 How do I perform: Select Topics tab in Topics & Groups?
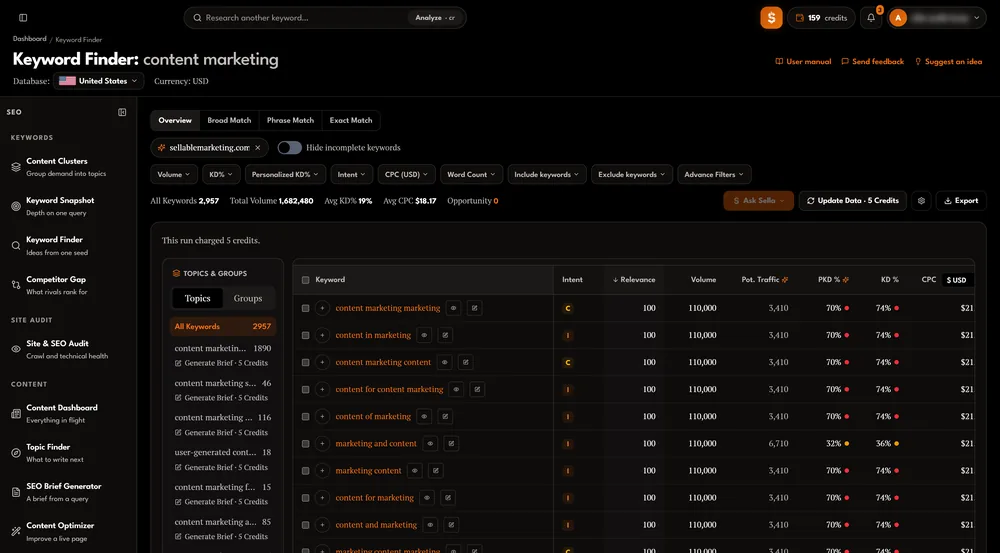tap(198, 299)
